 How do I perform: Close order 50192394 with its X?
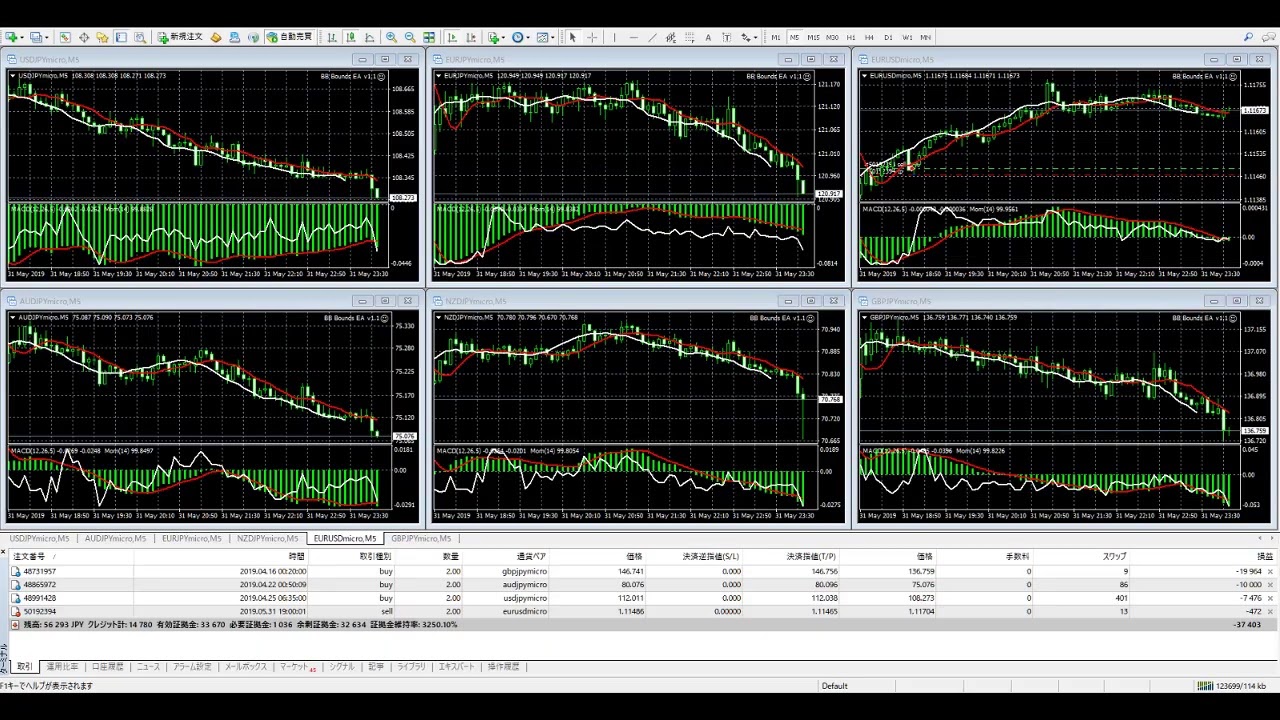(1271, 611)
